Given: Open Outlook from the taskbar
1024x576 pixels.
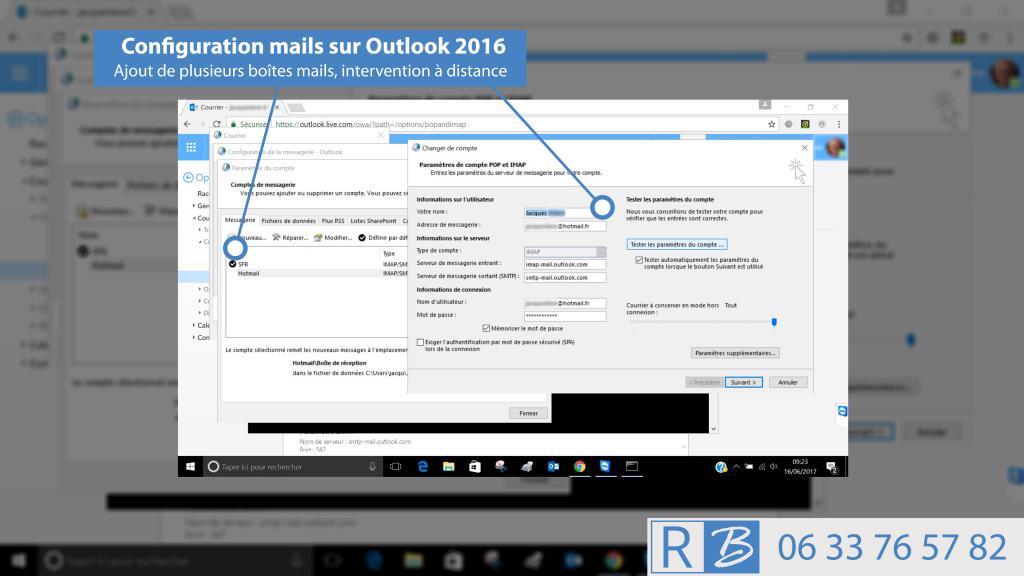Looking at the screenshot, I should tap(553, 466).
